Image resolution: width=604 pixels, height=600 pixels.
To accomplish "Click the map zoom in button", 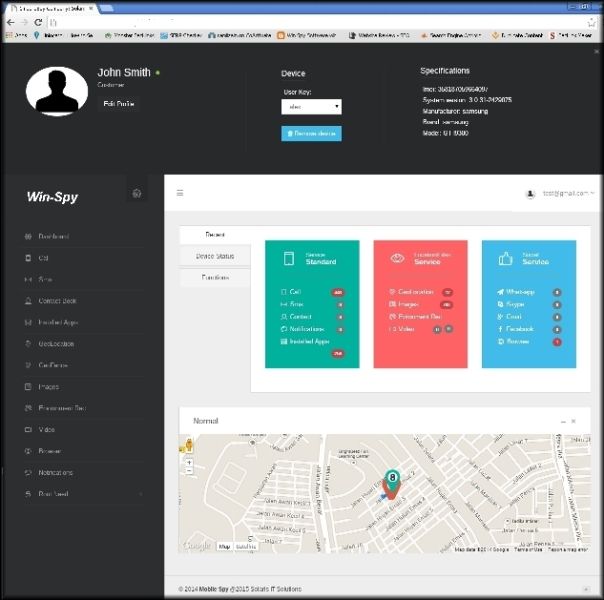I will [189, 463].
